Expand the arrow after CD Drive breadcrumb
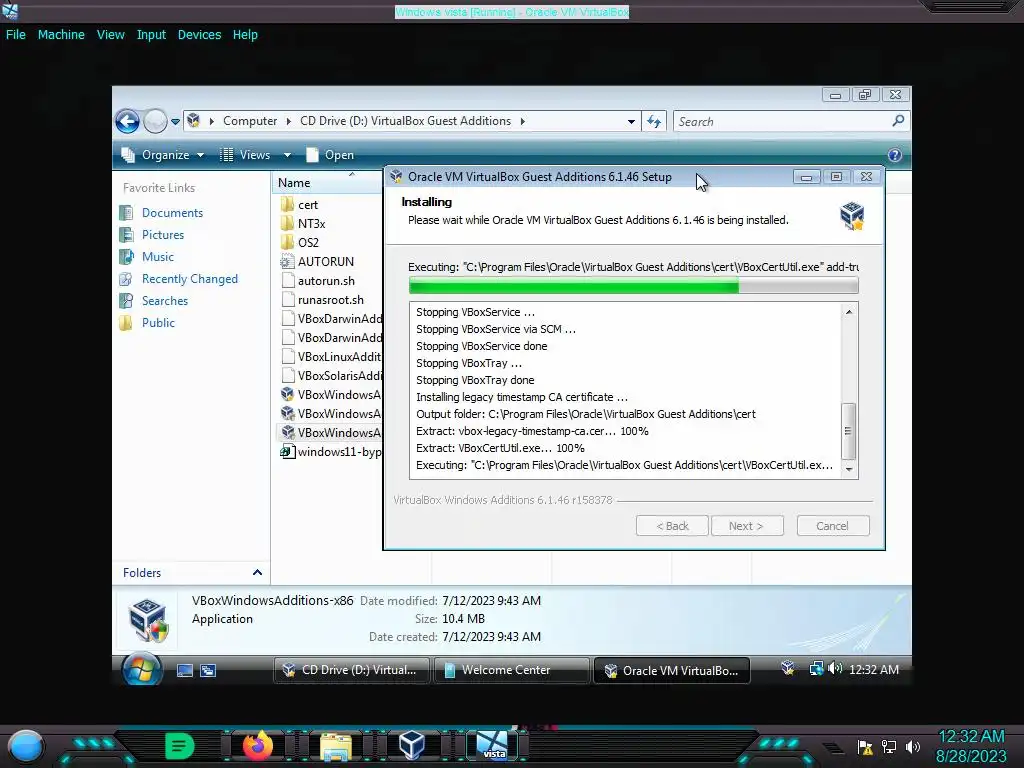The image size is (1024, 768). click(522, 121)
